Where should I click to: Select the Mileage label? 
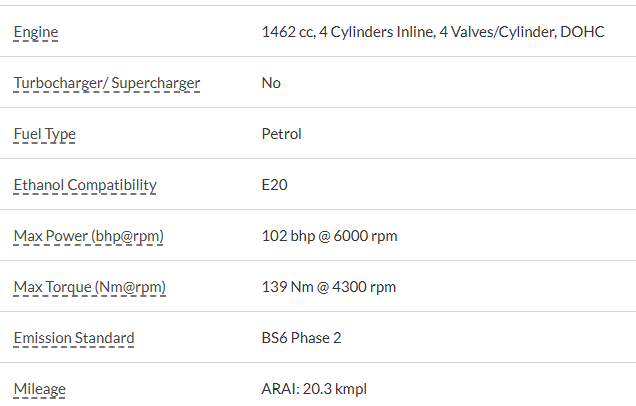pos(39,389)
